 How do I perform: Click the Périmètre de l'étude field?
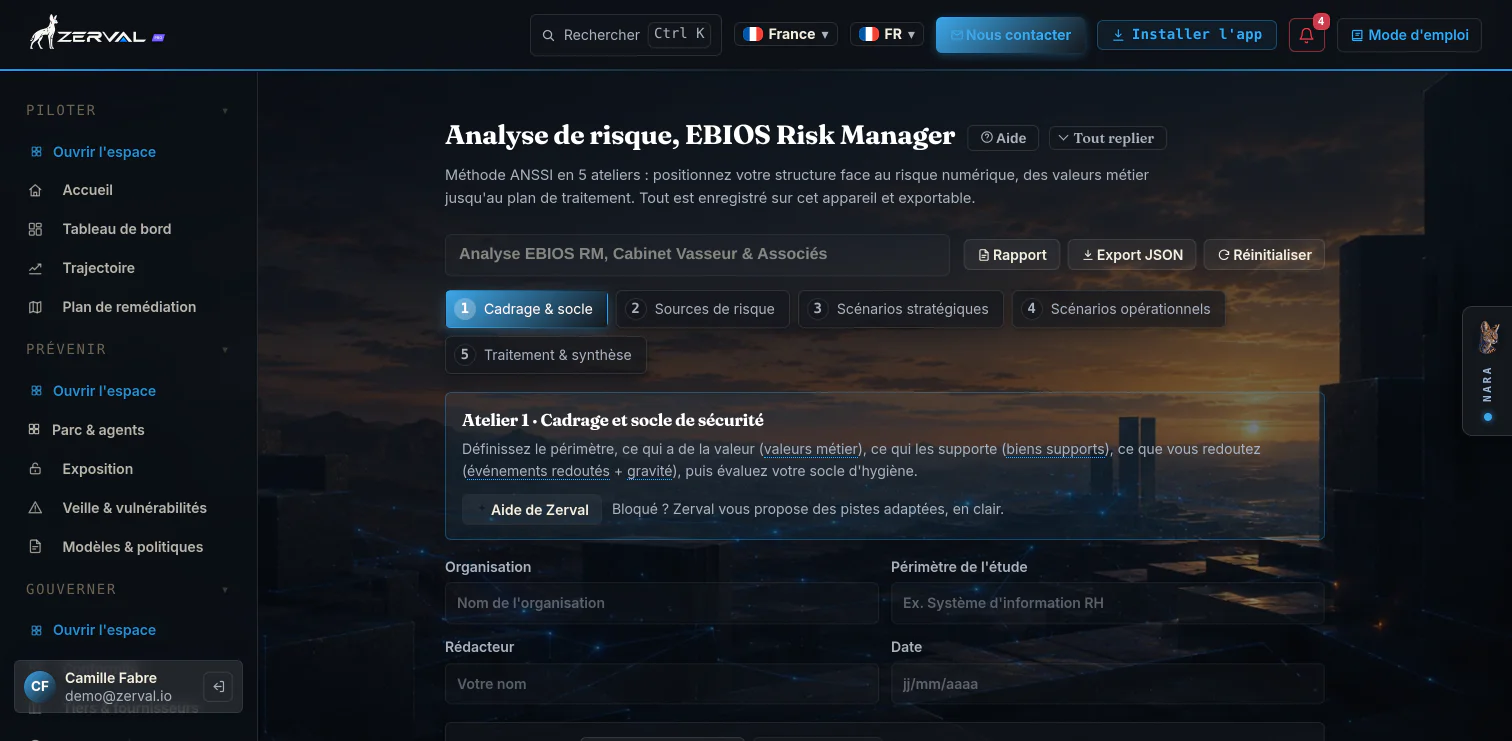click(1108, 603)
